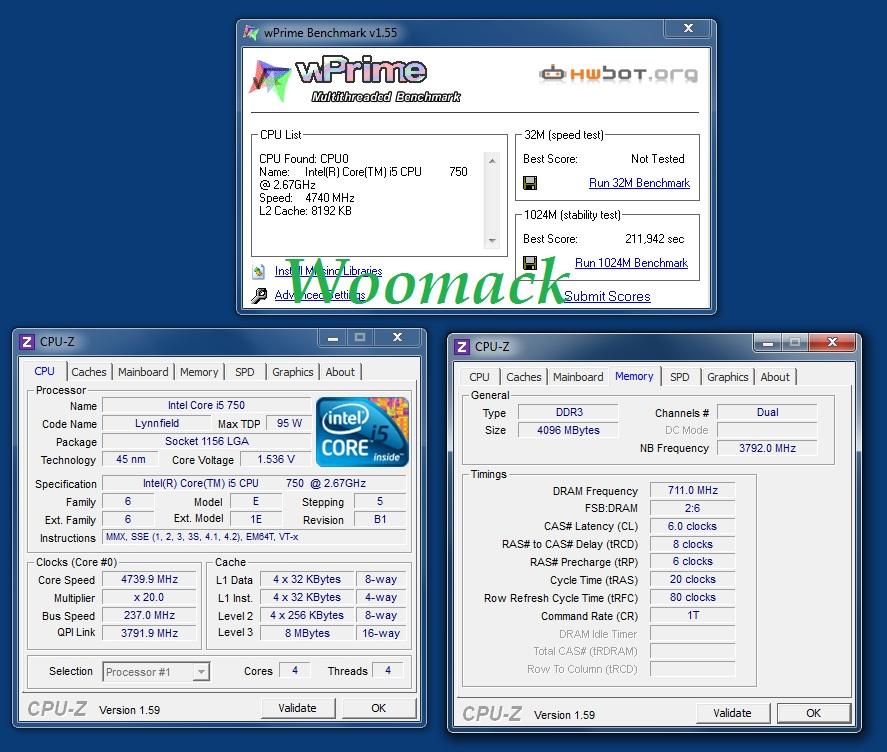Click 1024M Best Score 211,942 sec
This screenshot has height=752, width=887.
click(x=655, y=239)
